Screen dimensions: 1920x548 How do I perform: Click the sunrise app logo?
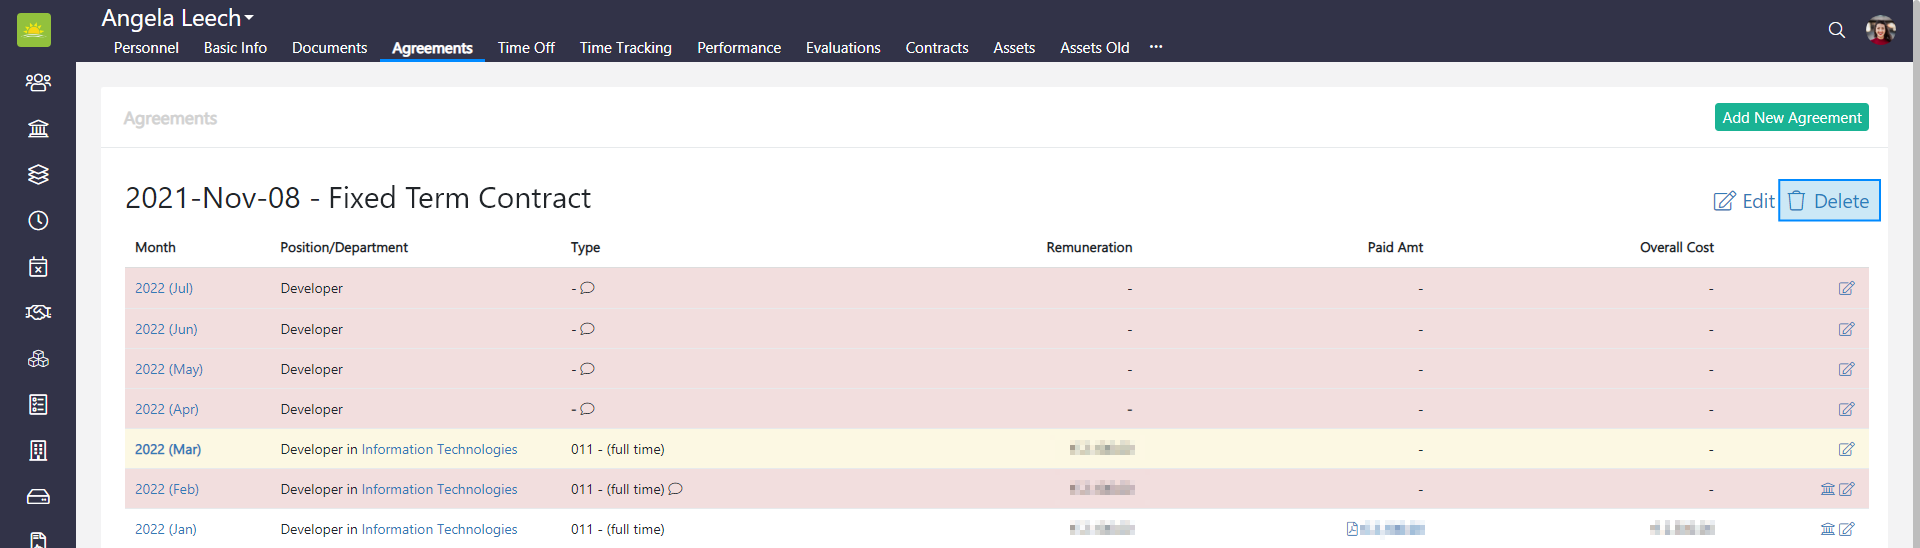(34, 30)
